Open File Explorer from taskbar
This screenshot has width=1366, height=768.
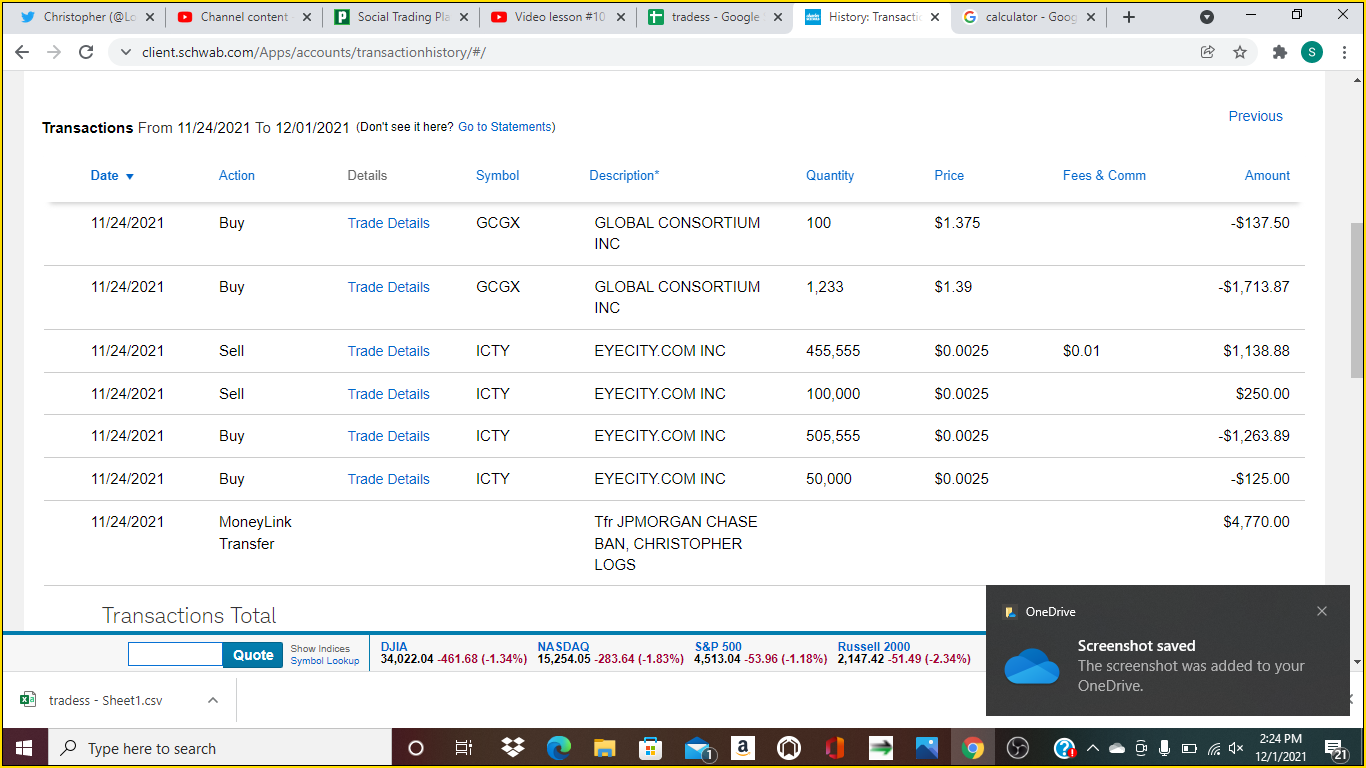(x=604, y=748)
